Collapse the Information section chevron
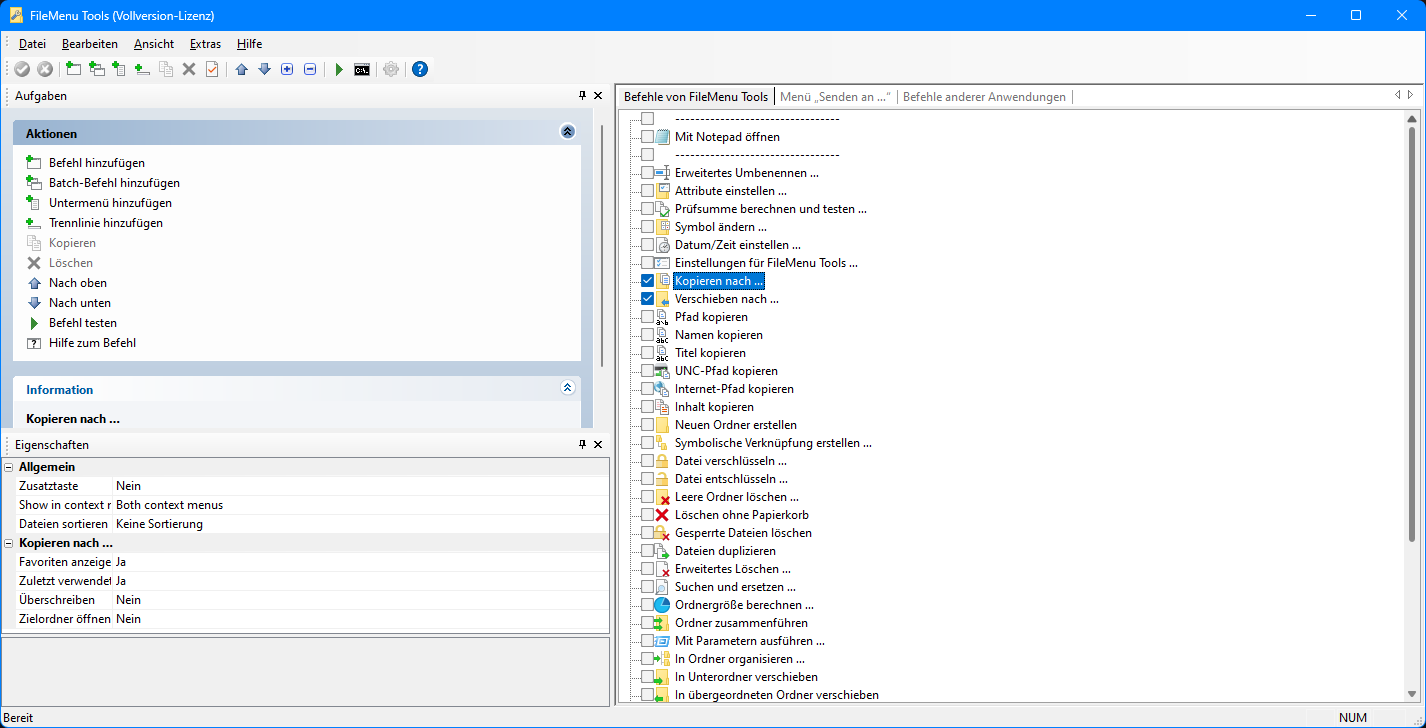 tap(567, 389)
